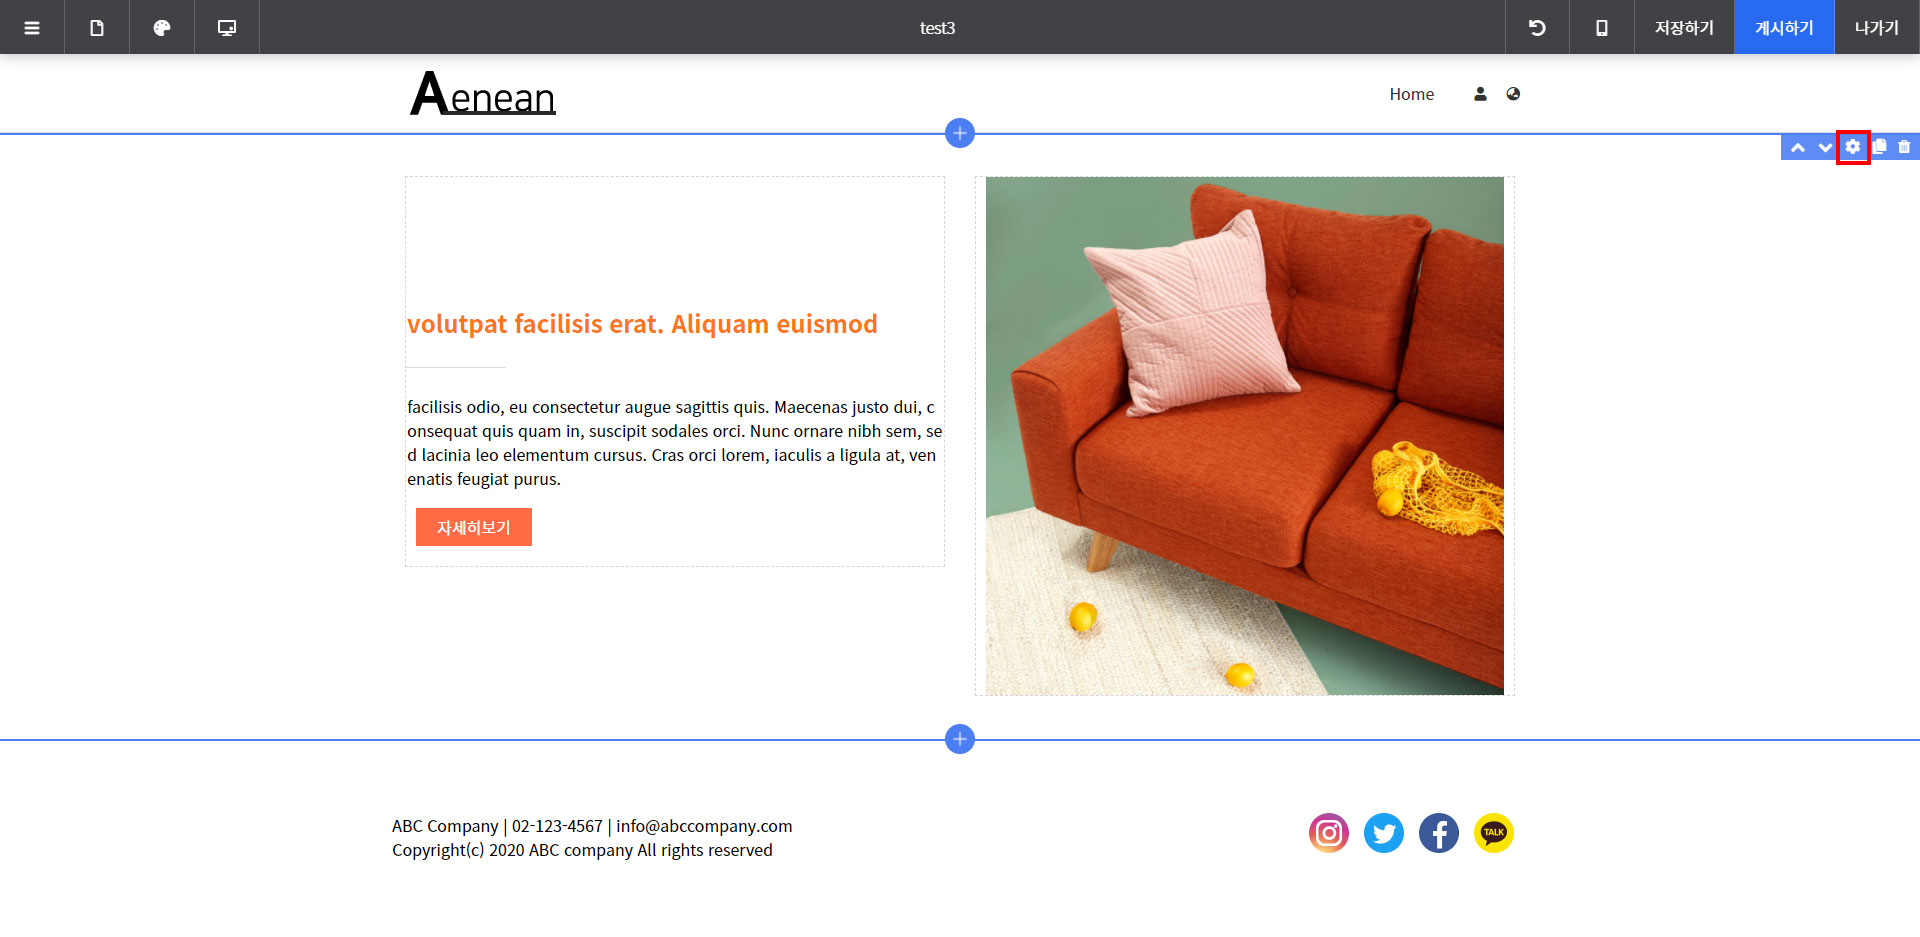
Task: Click the Home menu item
Action: click(1412, 94)
